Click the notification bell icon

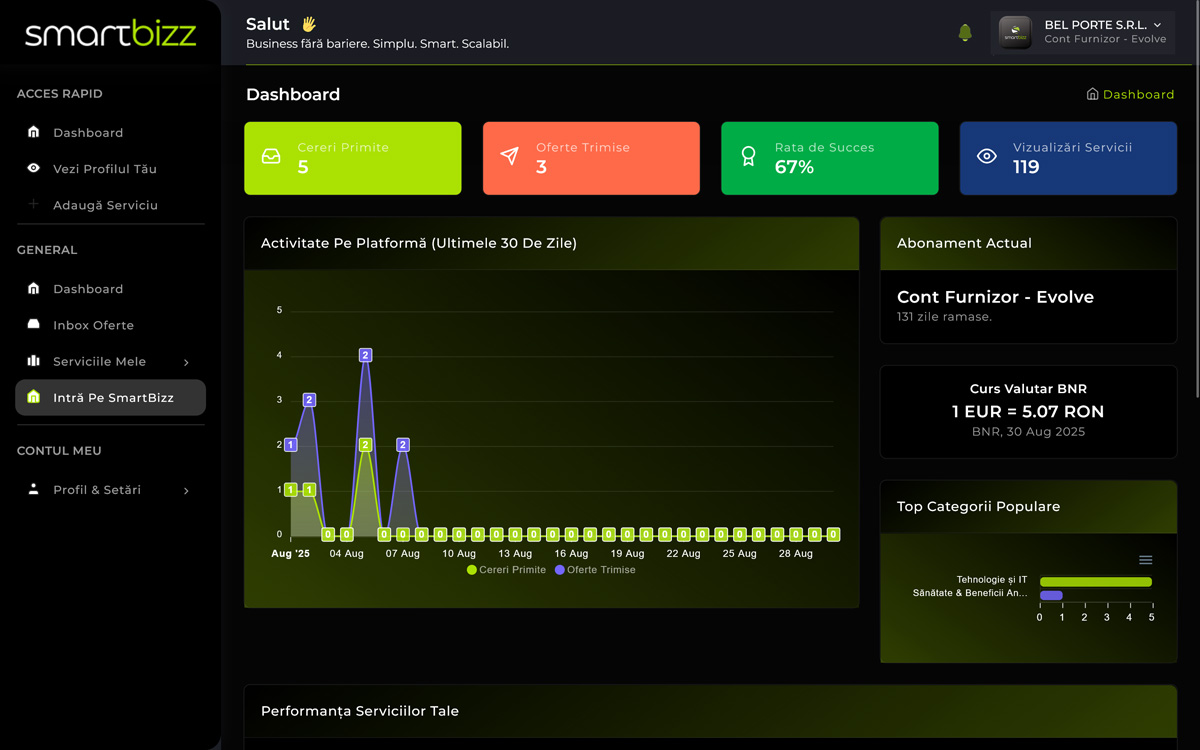(x=965, y=33)
